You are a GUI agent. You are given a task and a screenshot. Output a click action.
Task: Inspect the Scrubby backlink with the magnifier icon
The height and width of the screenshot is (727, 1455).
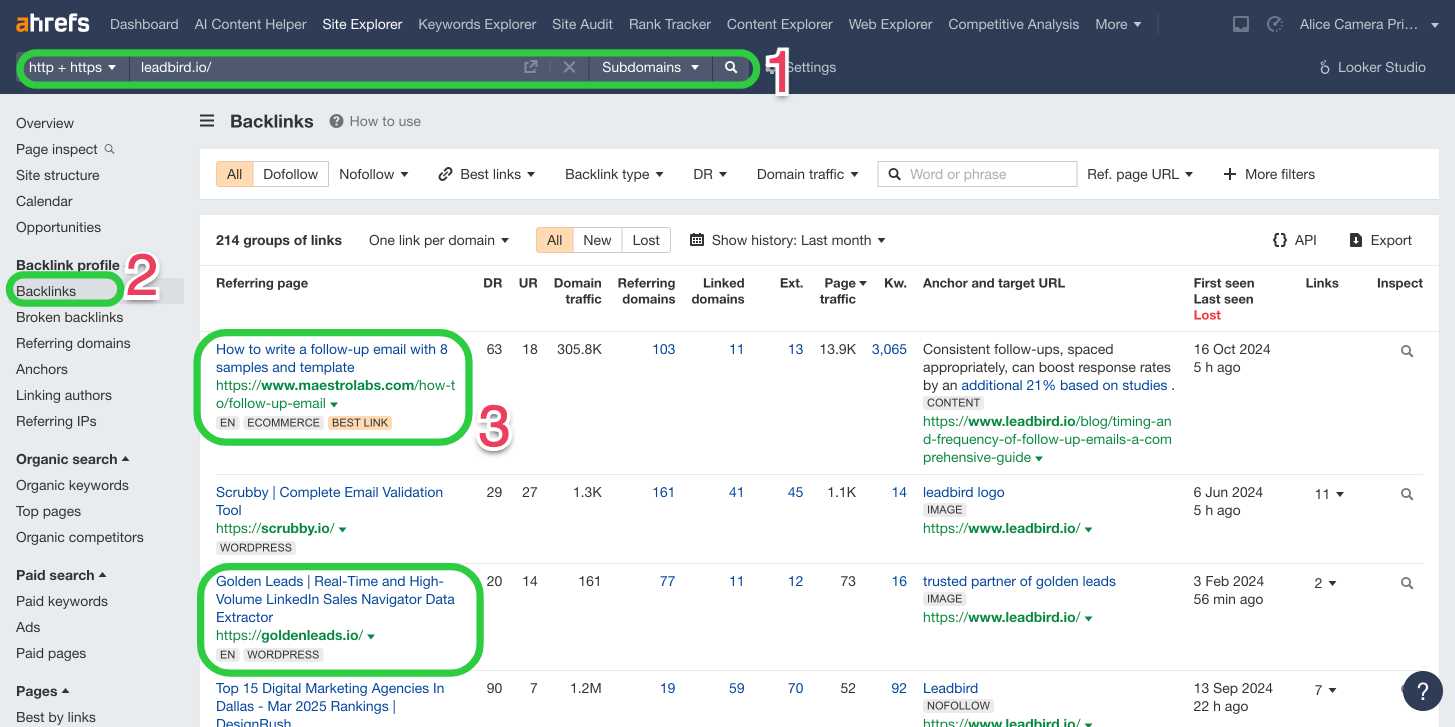[x=1406, y=494]
